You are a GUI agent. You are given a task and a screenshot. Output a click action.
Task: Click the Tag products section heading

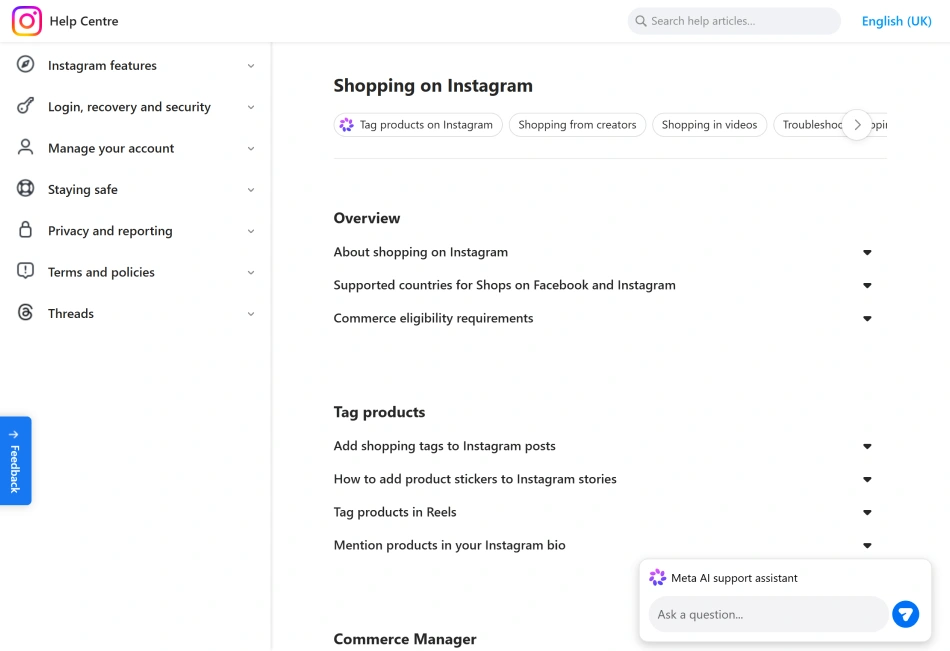379,412
